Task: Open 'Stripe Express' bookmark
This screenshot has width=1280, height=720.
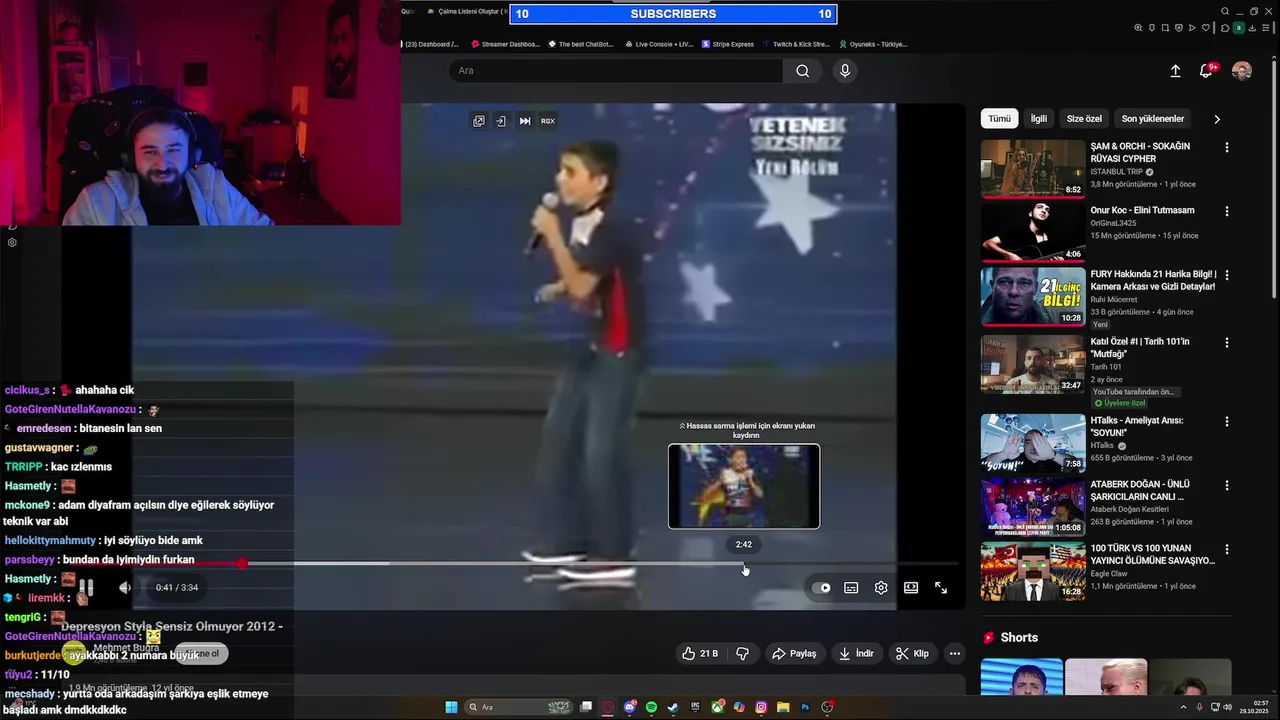Action: coord(728,44)
